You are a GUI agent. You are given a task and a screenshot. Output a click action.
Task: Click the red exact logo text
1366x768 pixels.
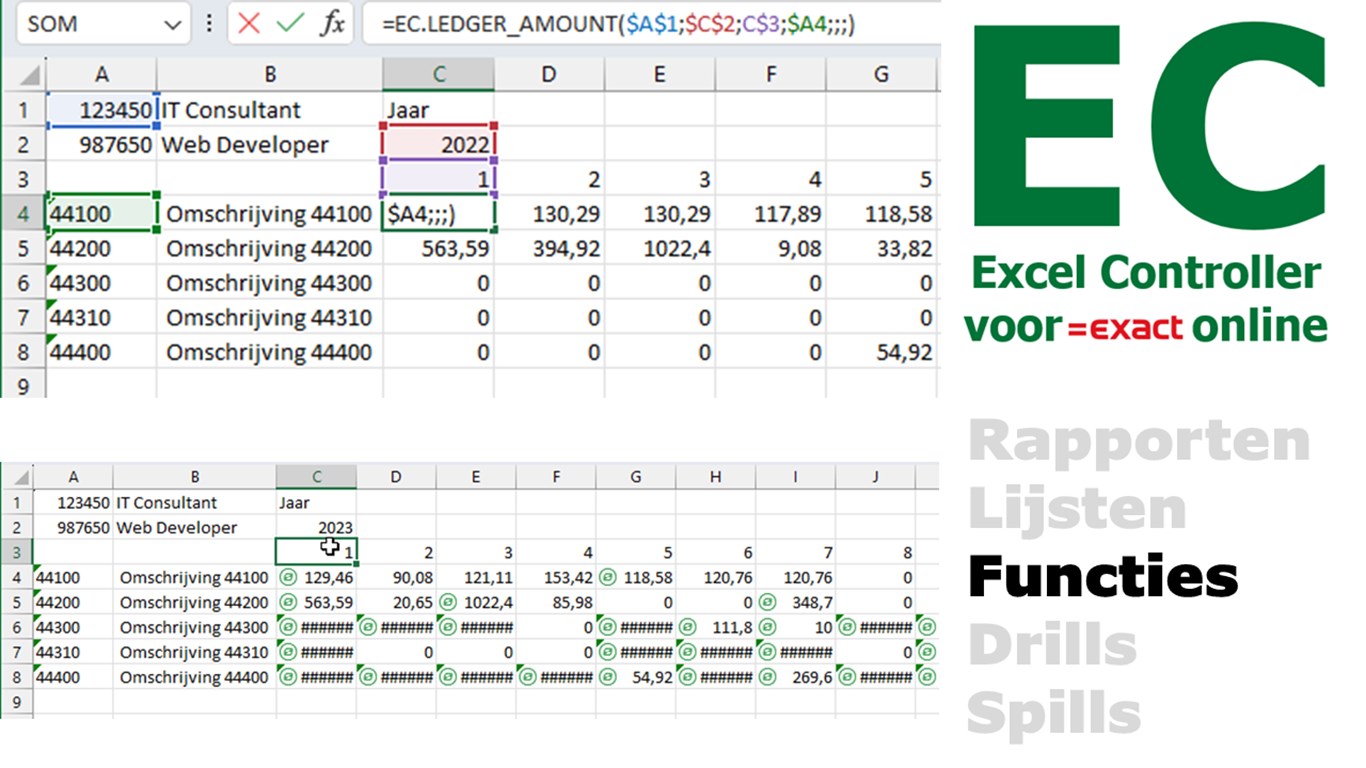point(1126,326)
